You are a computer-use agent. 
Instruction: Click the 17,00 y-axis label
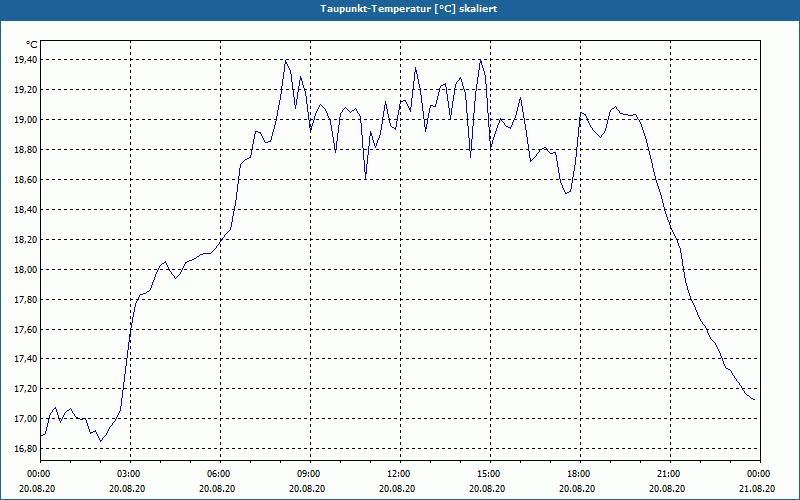26,419
